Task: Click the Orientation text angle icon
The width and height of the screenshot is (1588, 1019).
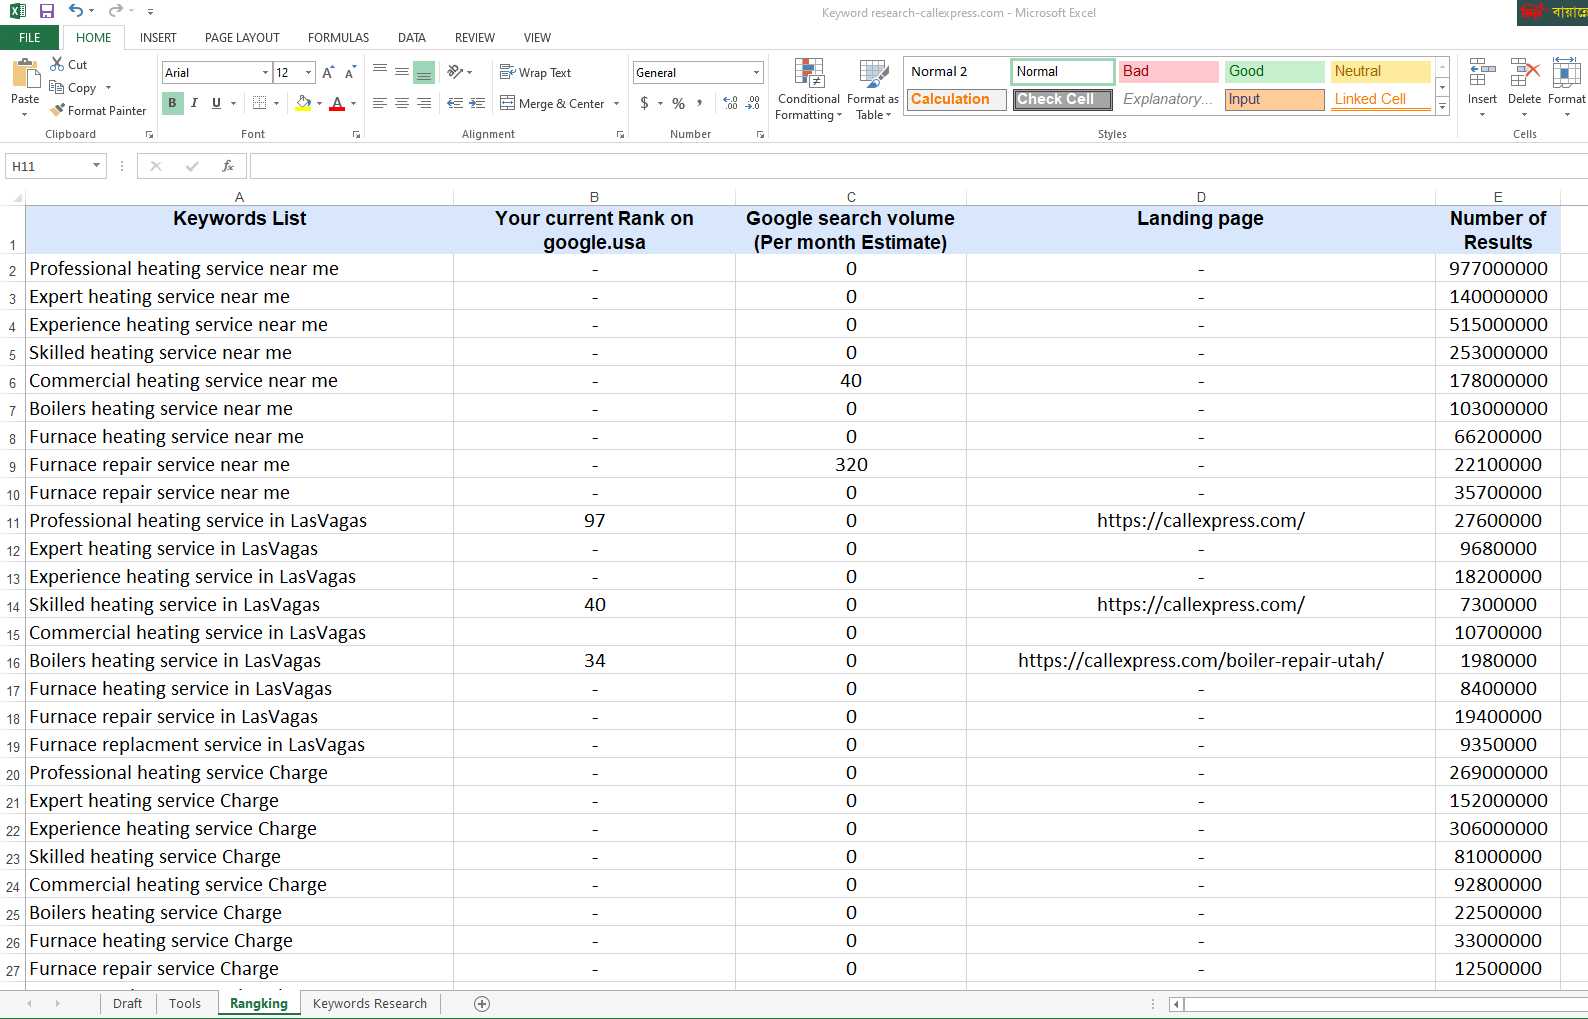Action: (455, 72)
